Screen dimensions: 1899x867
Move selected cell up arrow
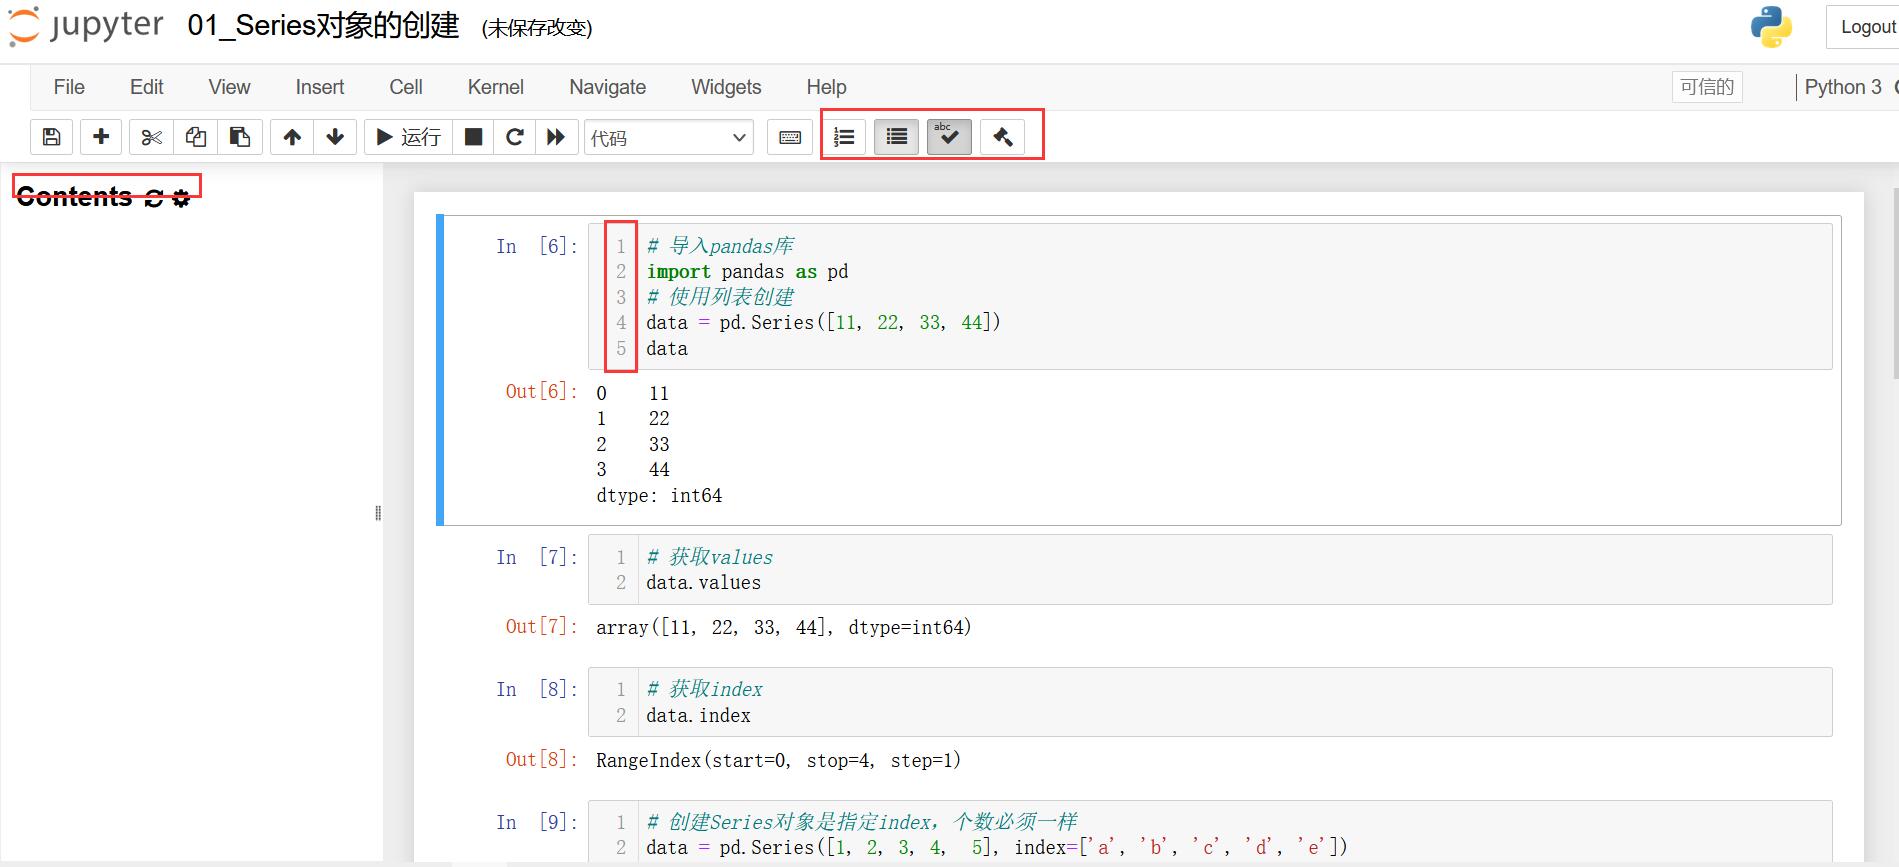click(292, 137)
